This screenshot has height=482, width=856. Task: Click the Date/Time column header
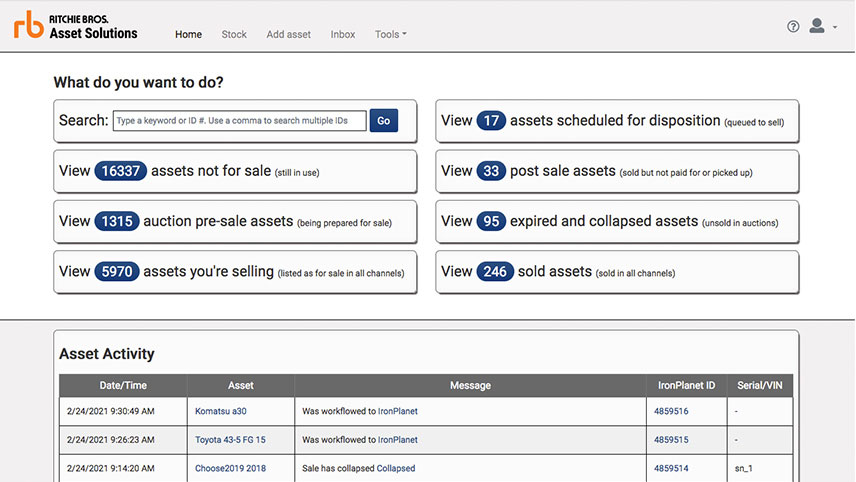123,385
